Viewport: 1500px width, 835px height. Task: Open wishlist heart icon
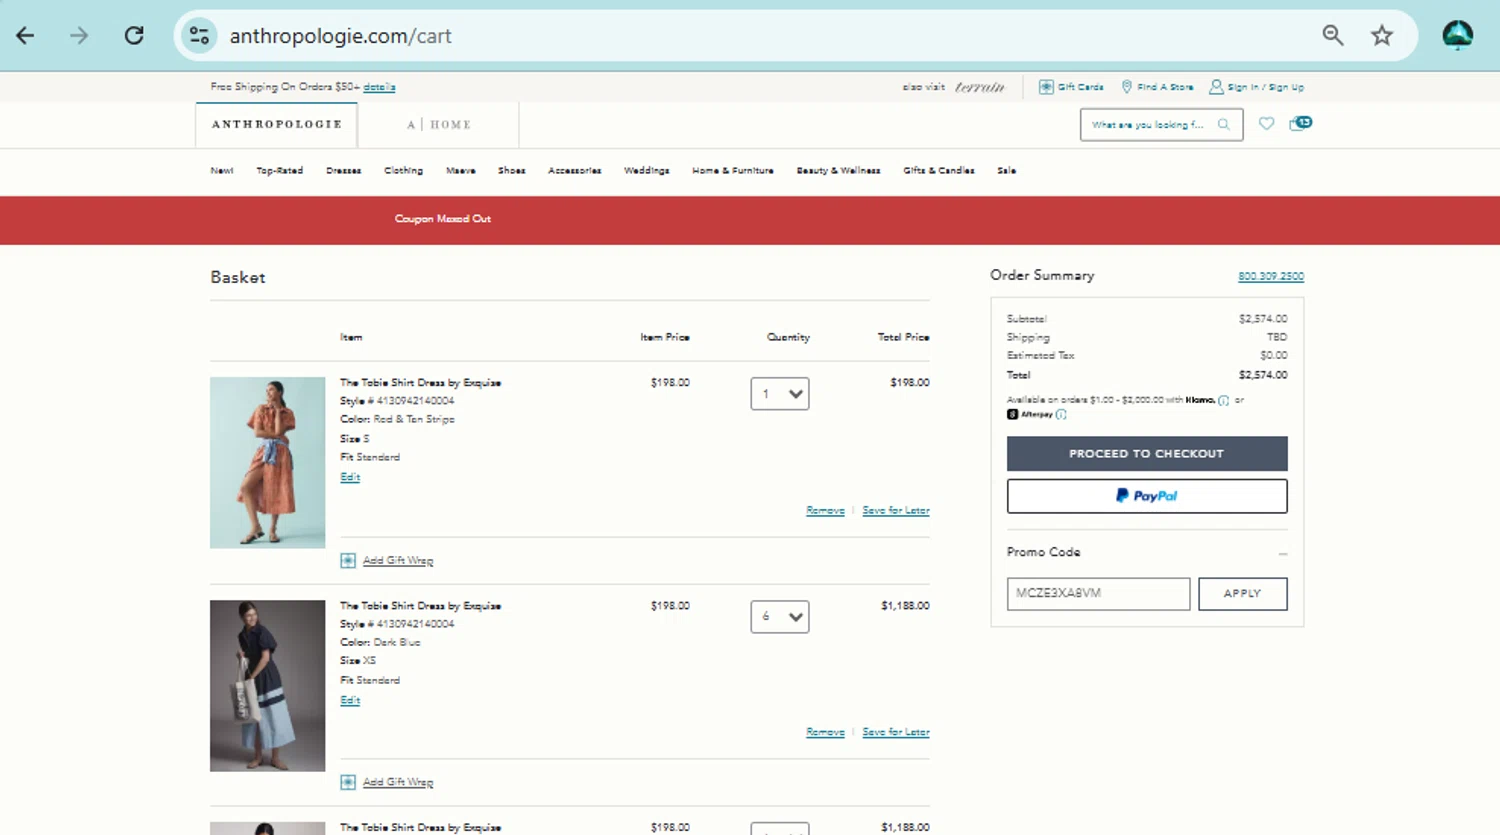[1266, 124]
